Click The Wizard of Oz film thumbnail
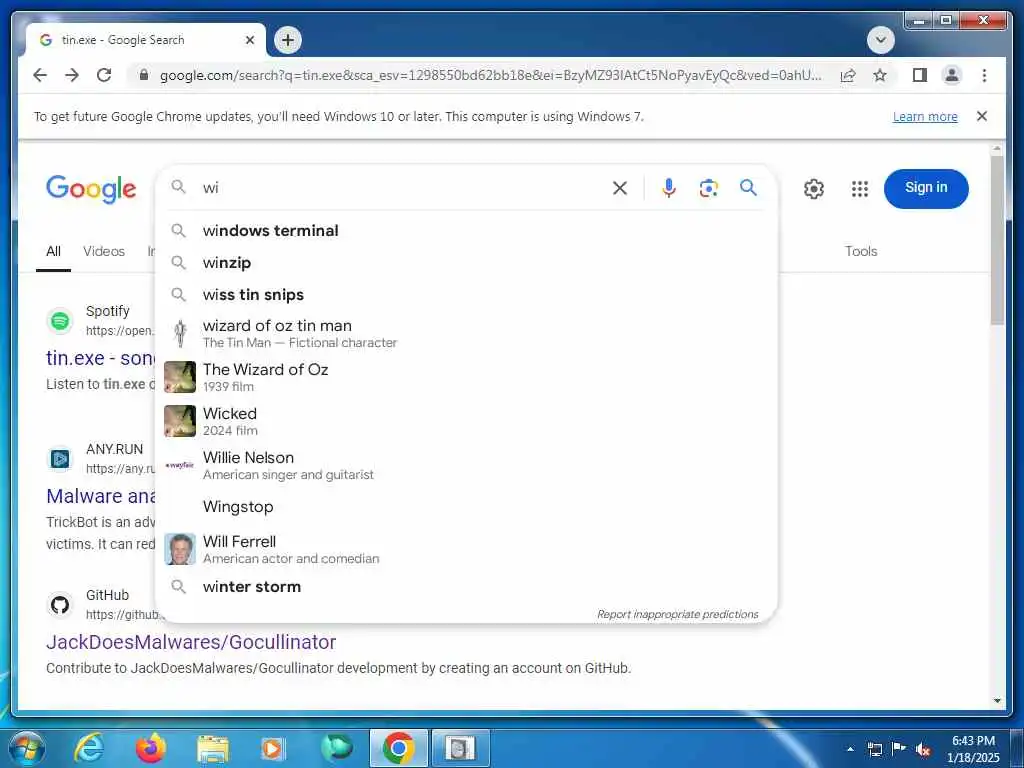 180,377
